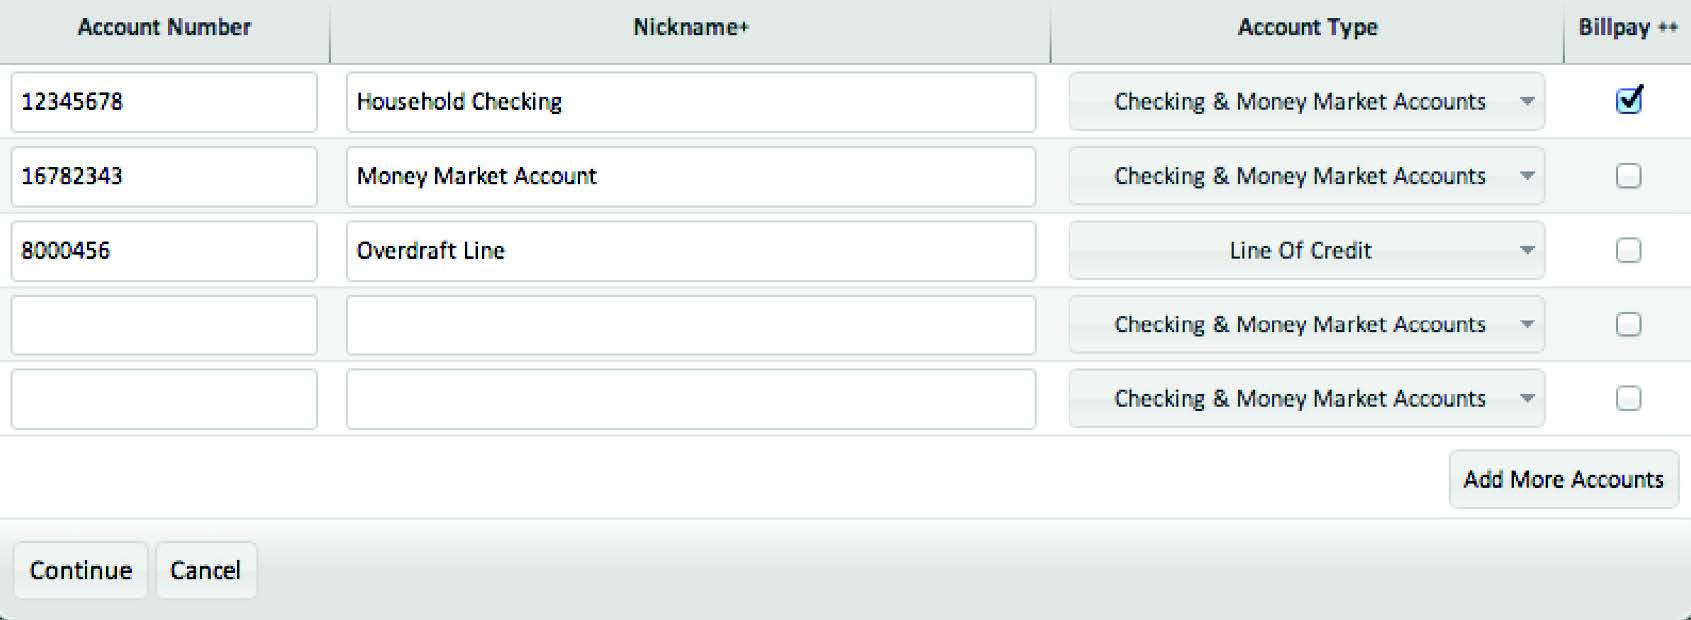Click empty nickname field in last row
This screenshot has height=620, width=1691.
691,398
